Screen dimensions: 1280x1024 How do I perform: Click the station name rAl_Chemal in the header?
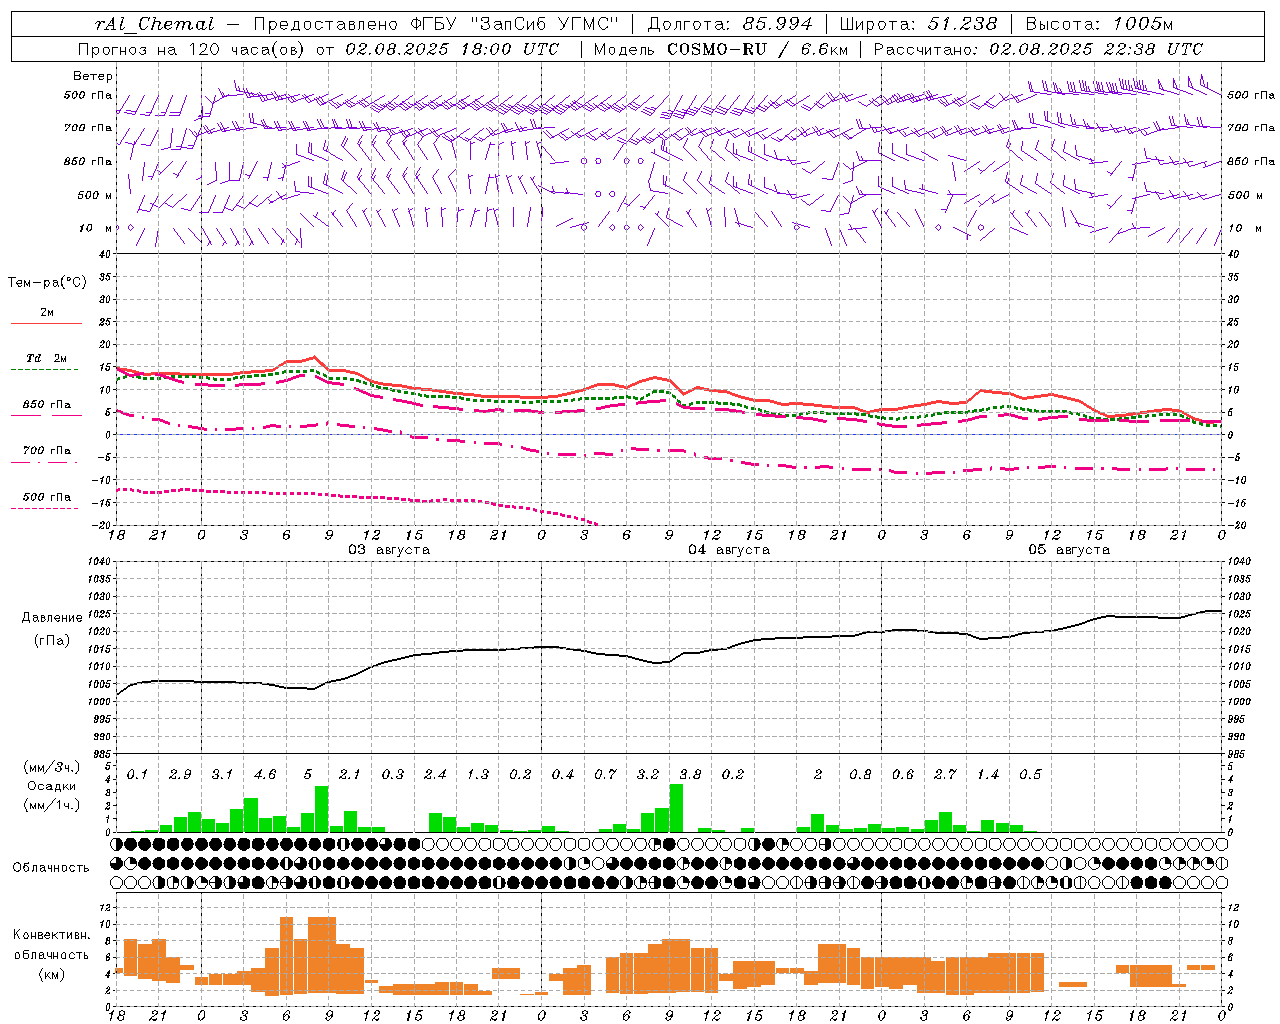pos(156,24)
